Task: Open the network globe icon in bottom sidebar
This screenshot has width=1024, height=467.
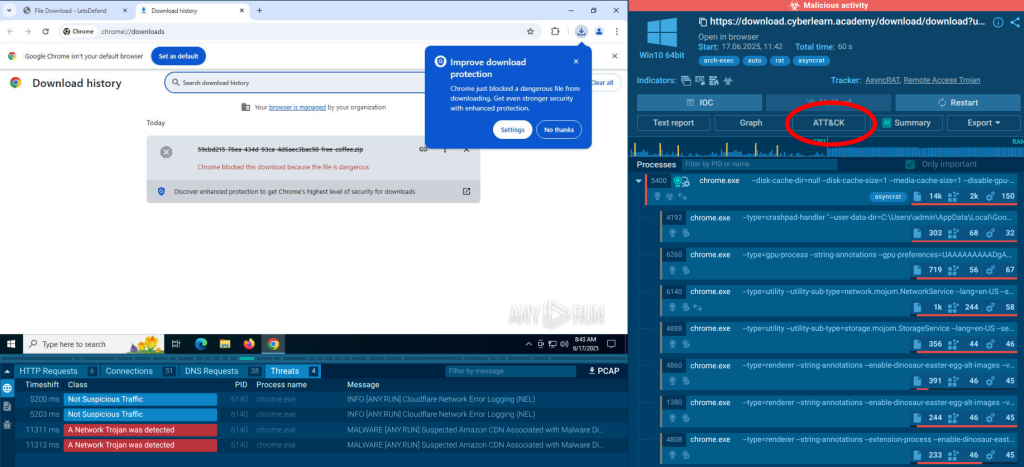Action: coord(7,389)
